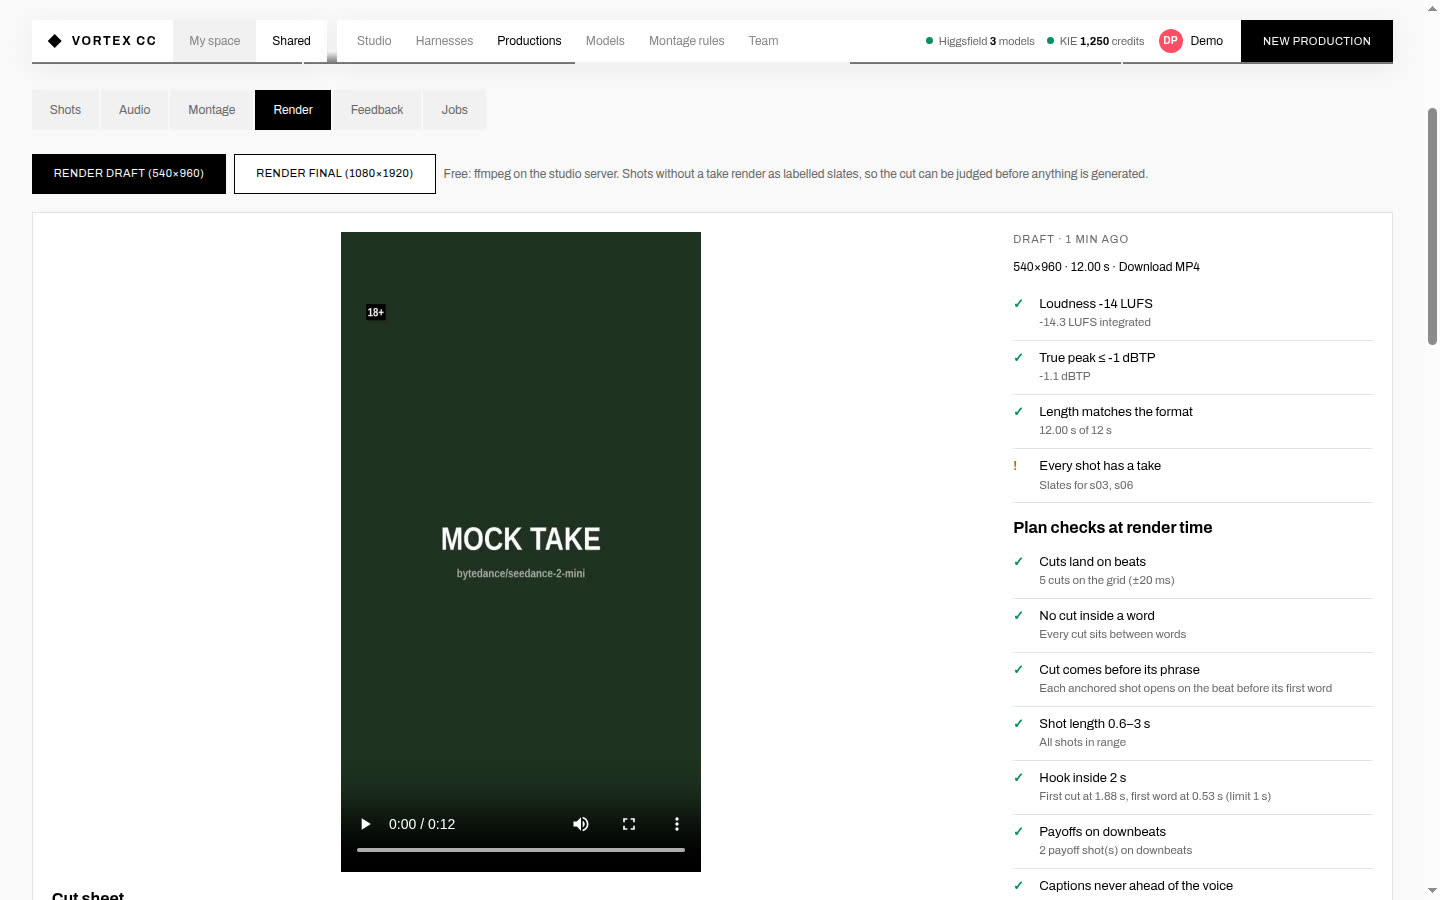The width and height of the screenshot is (1440, 900).
Task: Play the draft video
Action: (365, 824)
